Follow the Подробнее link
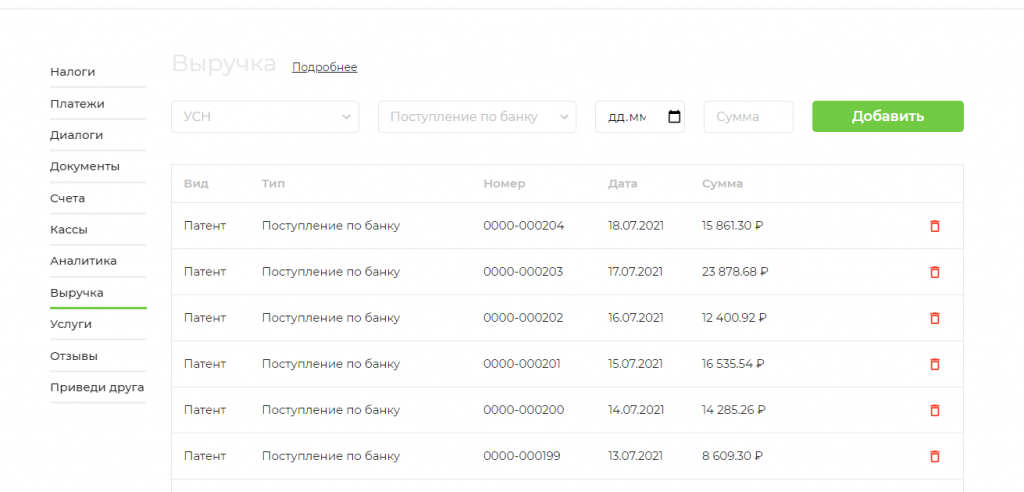 point(325,67)
